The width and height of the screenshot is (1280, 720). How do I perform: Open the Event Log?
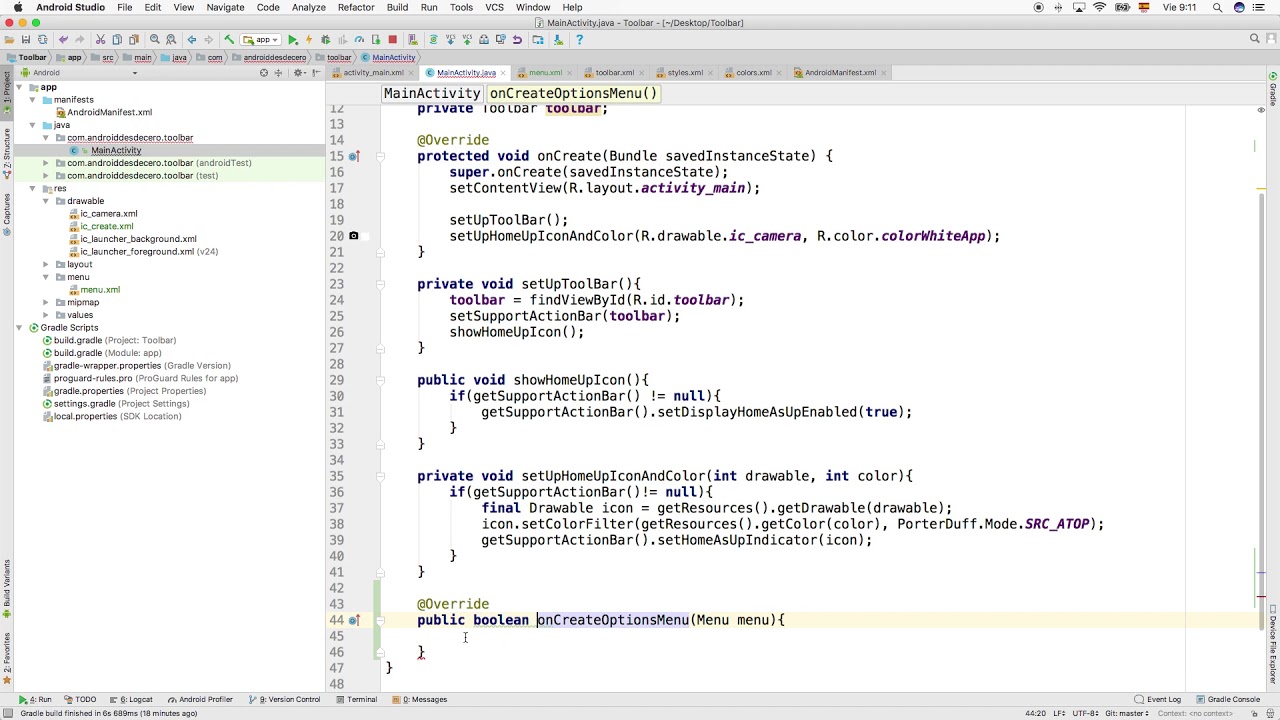[x=1158, y=699]
